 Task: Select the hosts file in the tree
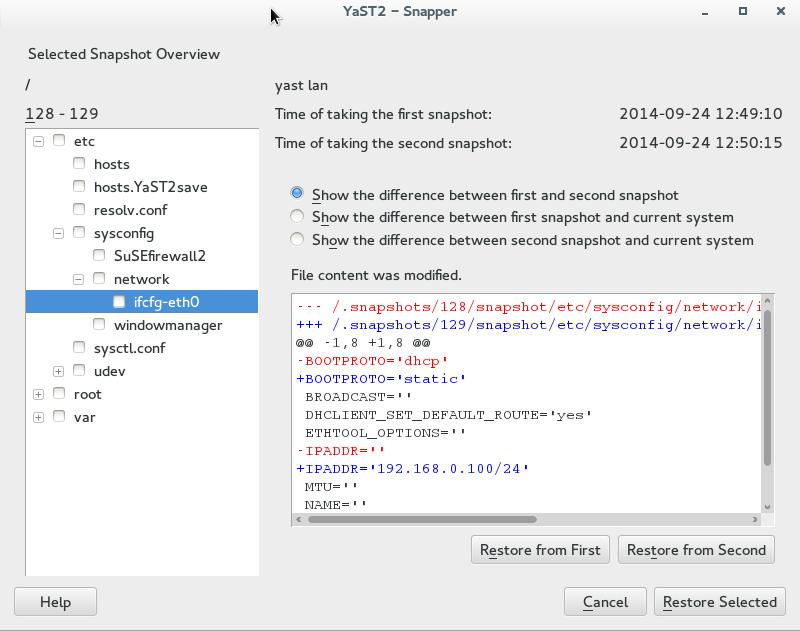(111, 164)
